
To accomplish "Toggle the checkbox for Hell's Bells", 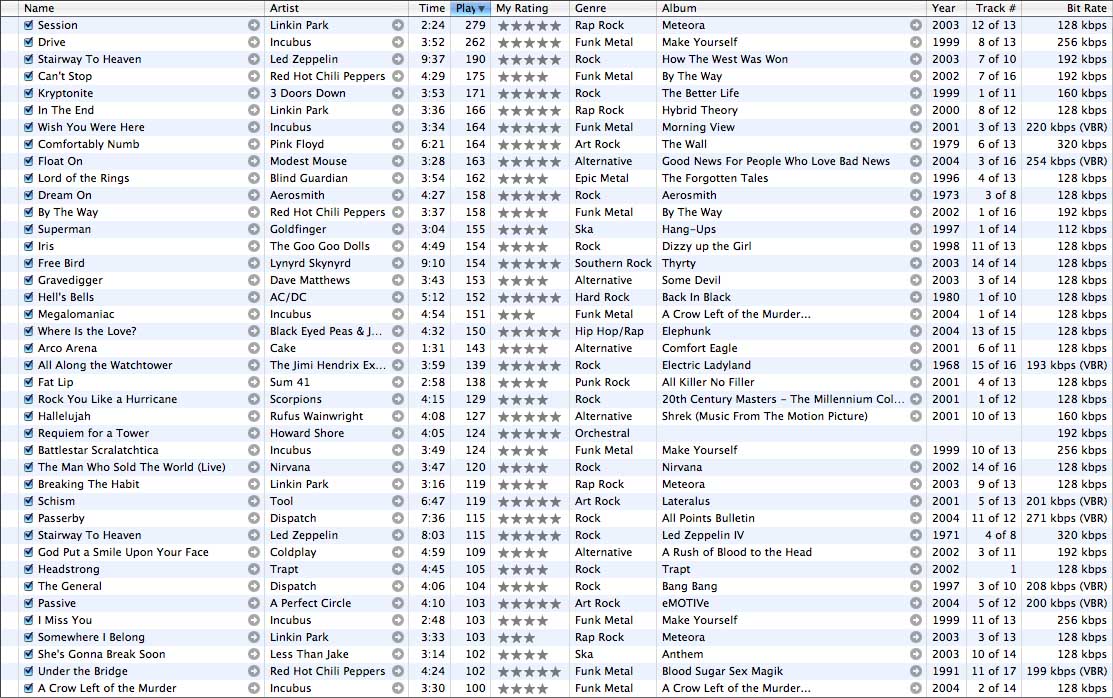I will pyautogui.click(x=28, y=297).
